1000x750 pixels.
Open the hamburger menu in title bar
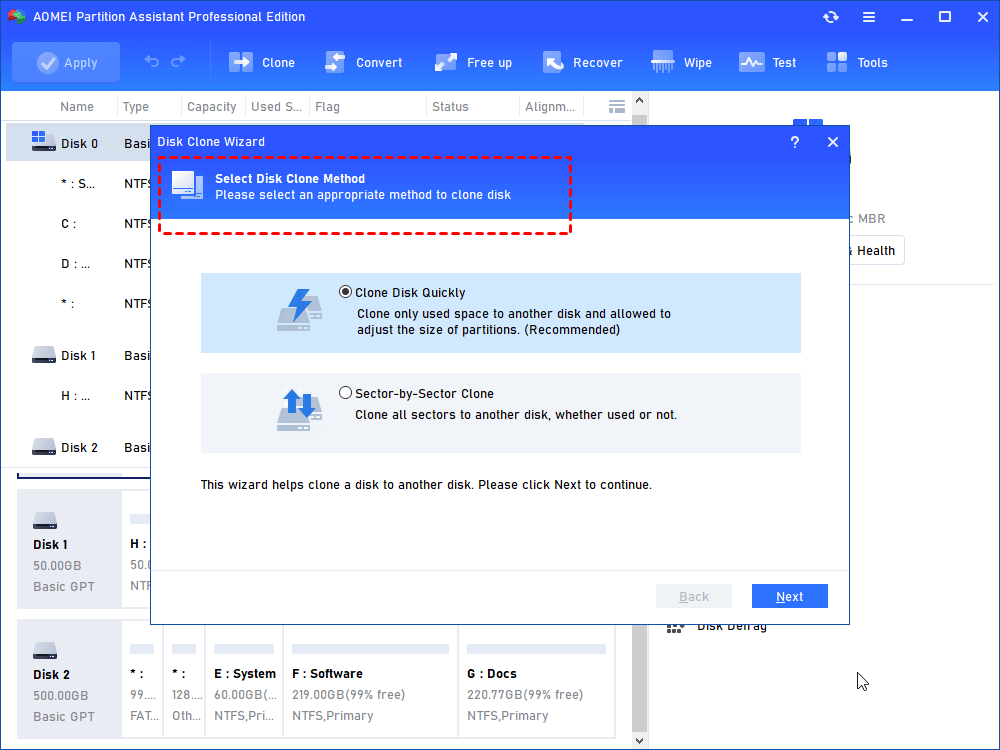click(869, 17)
